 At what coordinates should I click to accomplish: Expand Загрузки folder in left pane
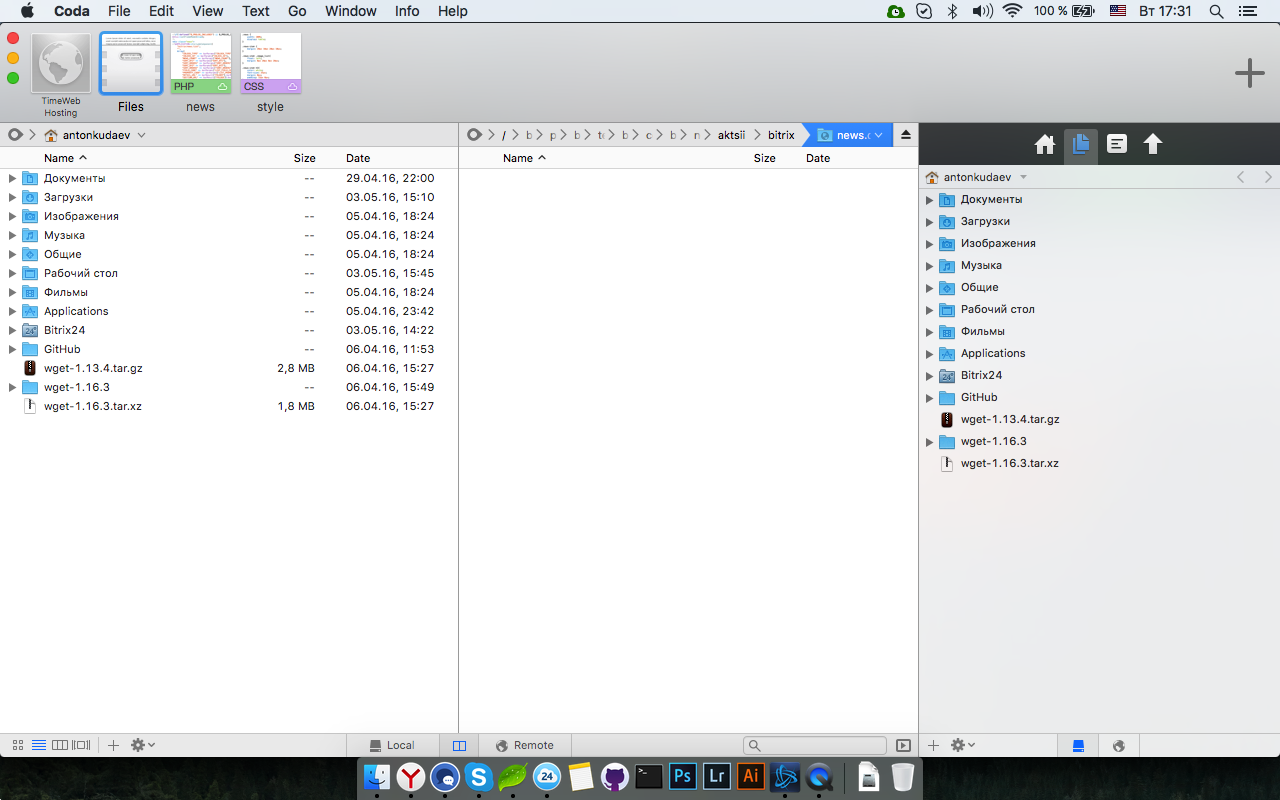click(x=12, y=197)
